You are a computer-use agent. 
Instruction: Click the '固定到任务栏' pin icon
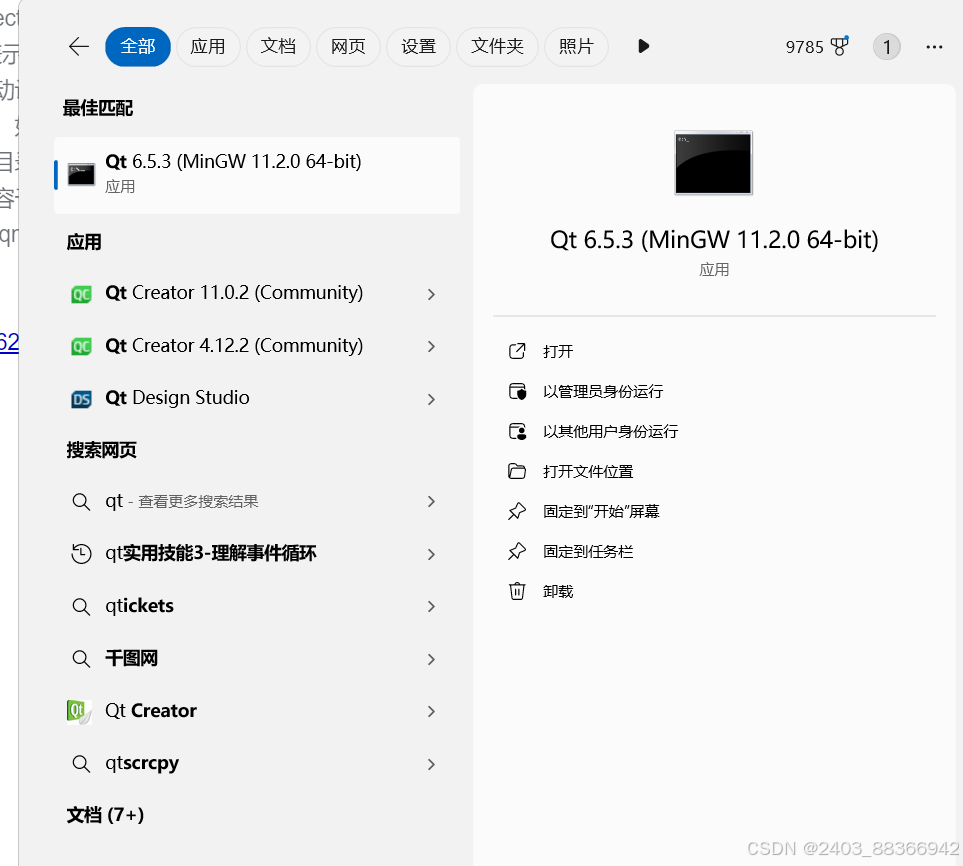pos(517,551)
